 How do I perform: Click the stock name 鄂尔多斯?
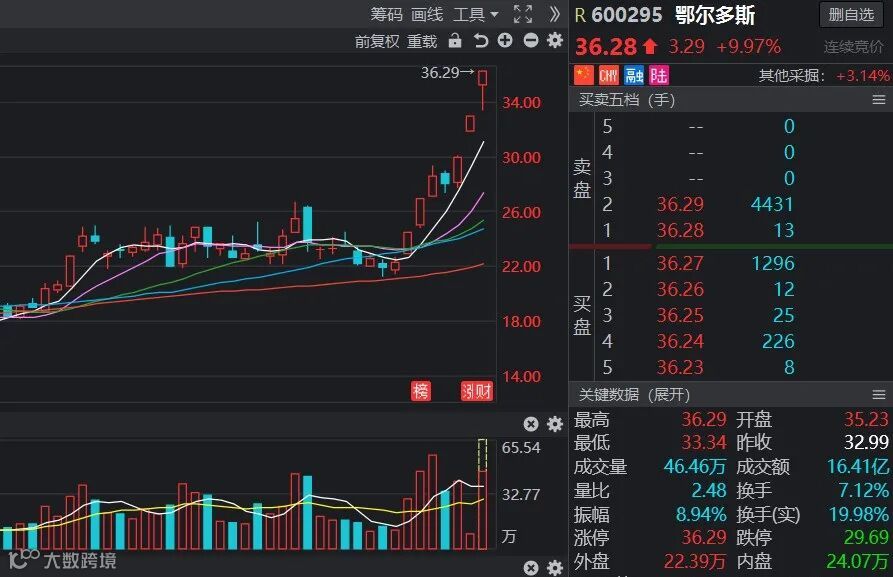coord(715,15)
